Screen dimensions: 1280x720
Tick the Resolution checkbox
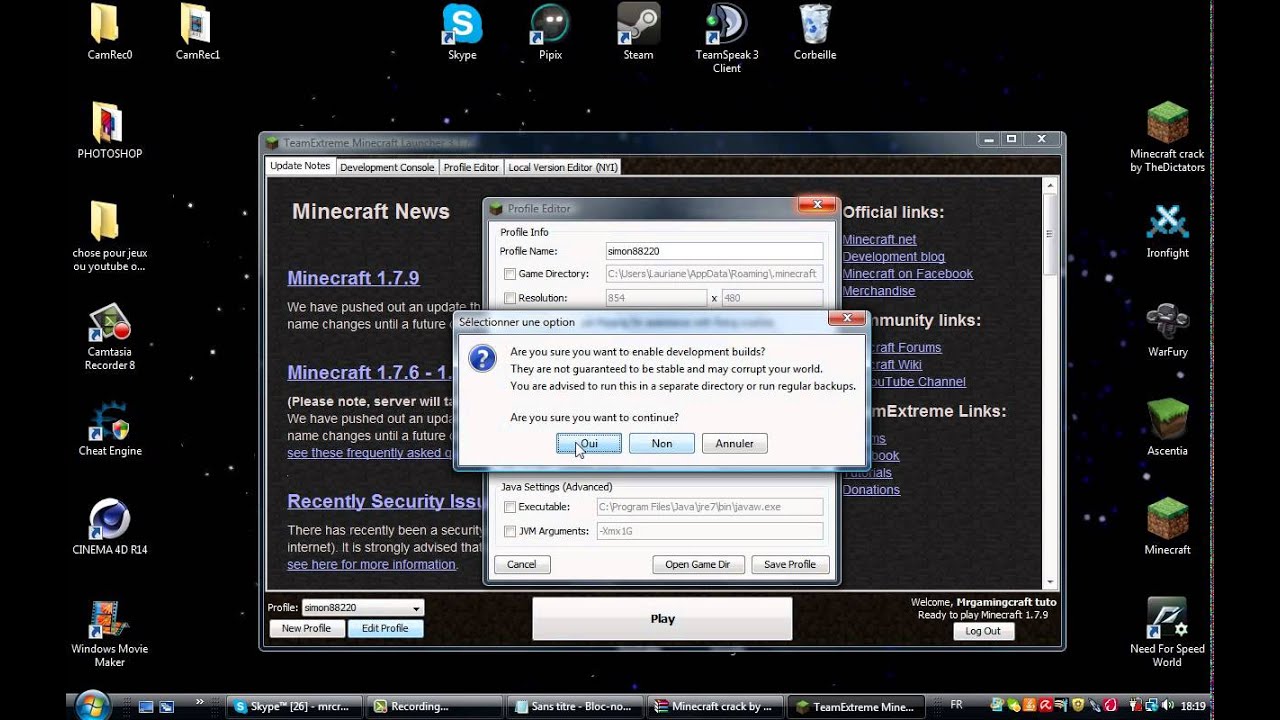pos(510,298)
